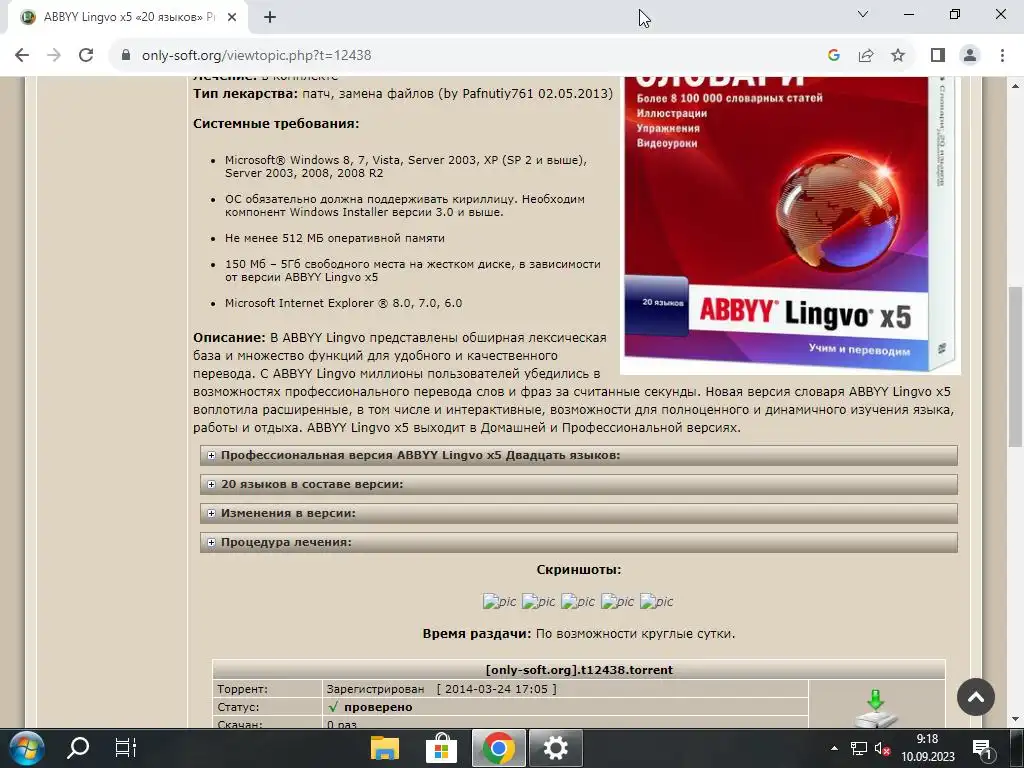Open Microsoft Store from taskbar

(x=441, y=748)
